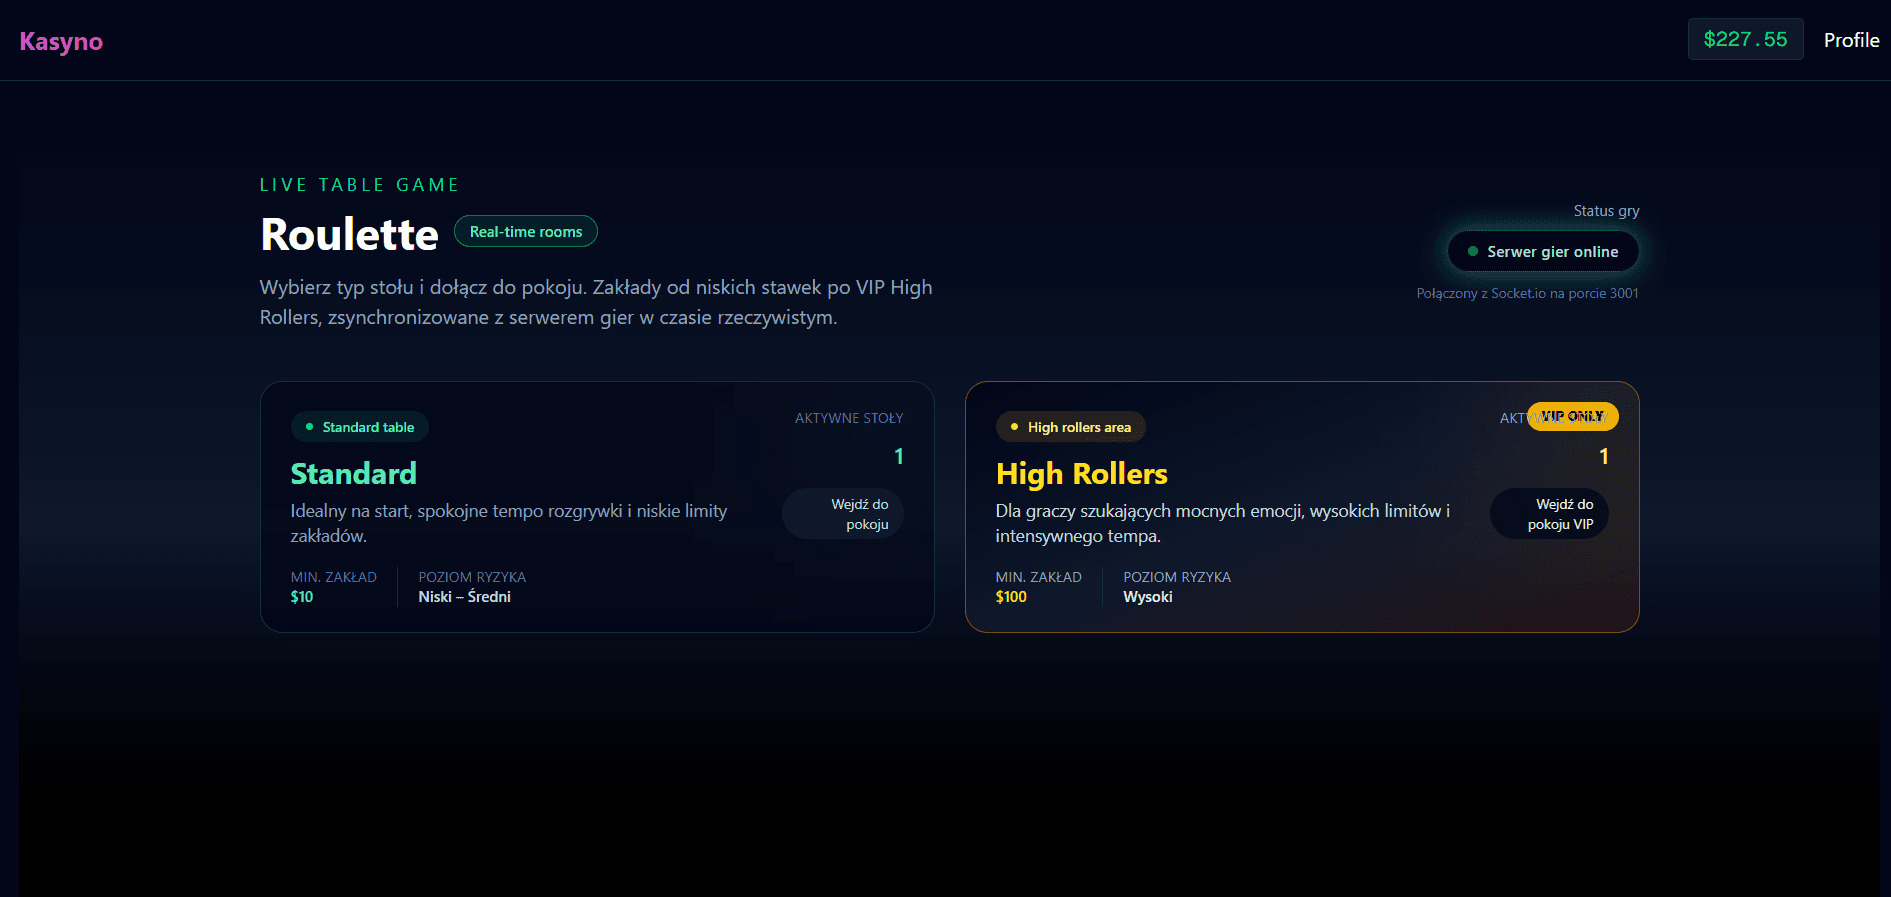Click the AKTYWNE STOŁY label on Standard card
Viewport: 1891px width, 897px height.
(849, 418)
